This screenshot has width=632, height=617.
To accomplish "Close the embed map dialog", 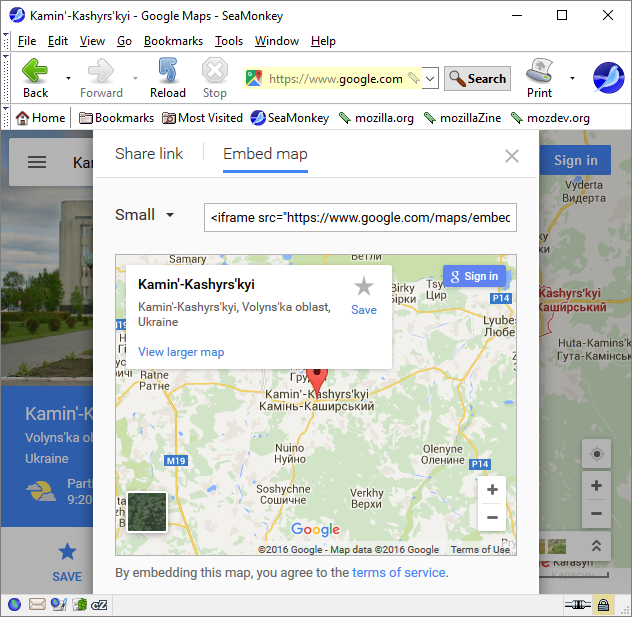I will coord(512,156).
